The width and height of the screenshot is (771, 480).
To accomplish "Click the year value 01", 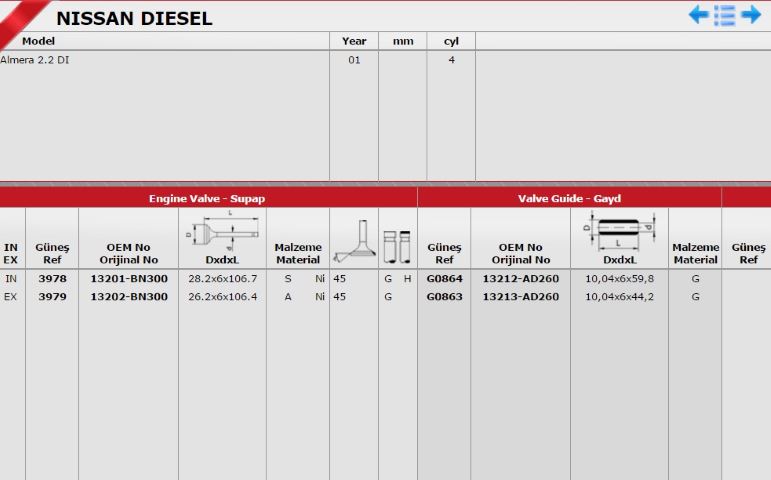I will (x=354, y=60).
